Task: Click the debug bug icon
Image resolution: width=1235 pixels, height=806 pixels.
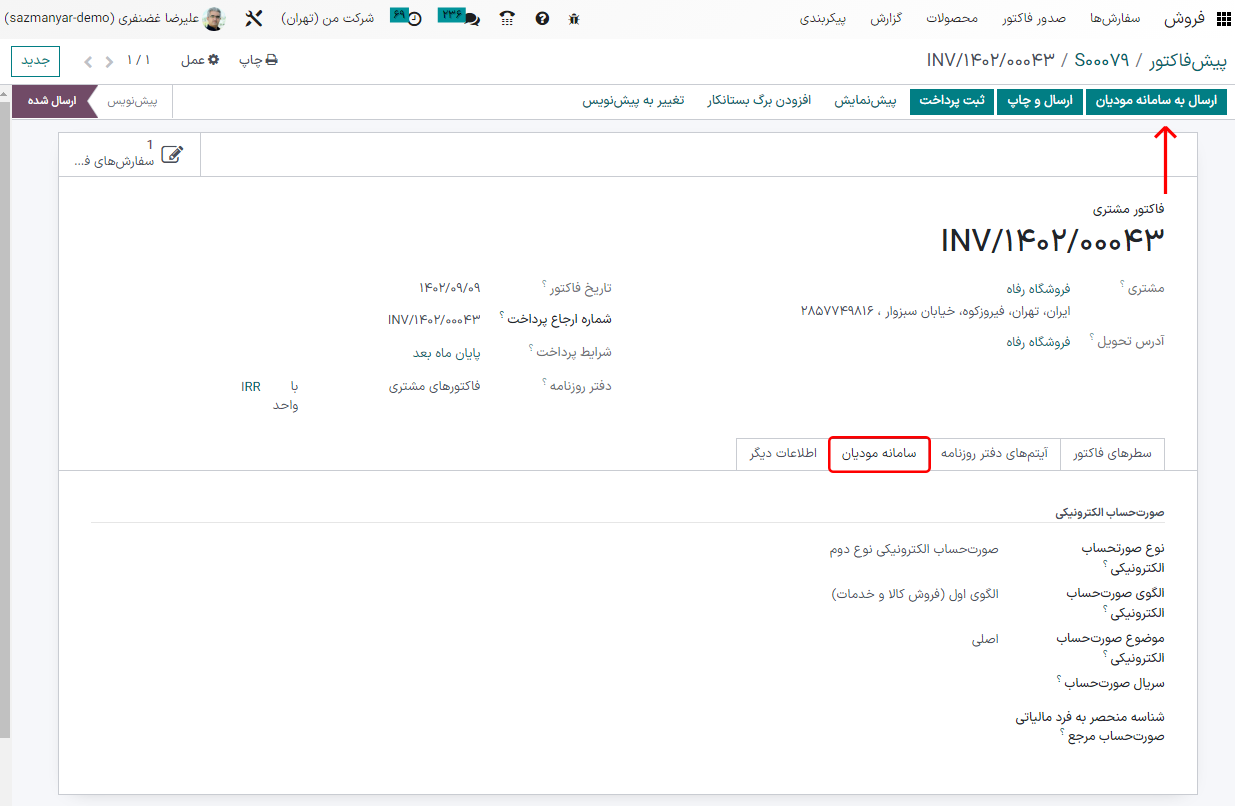Action: (573, 19)
